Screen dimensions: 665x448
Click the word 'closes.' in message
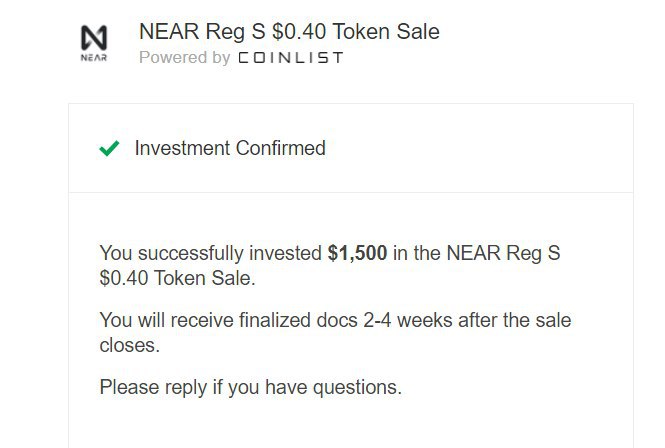point(129,346)
